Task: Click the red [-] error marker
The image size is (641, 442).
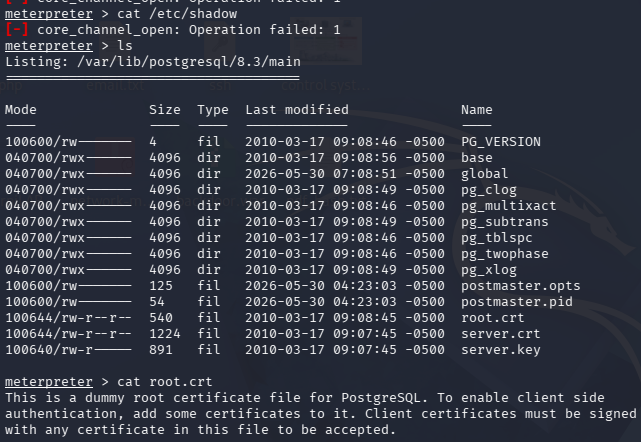Action: coord(16,30)
